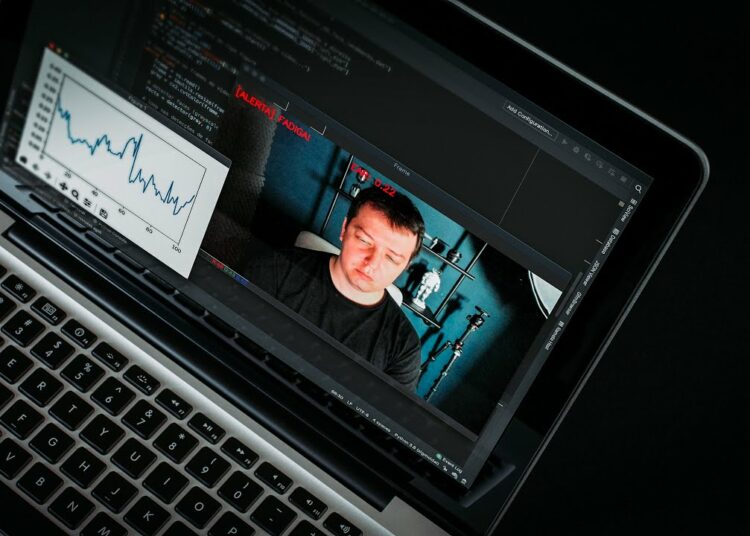
Task: Click the Search Everywhere magnifier icon
Action: tap(639, 188)
